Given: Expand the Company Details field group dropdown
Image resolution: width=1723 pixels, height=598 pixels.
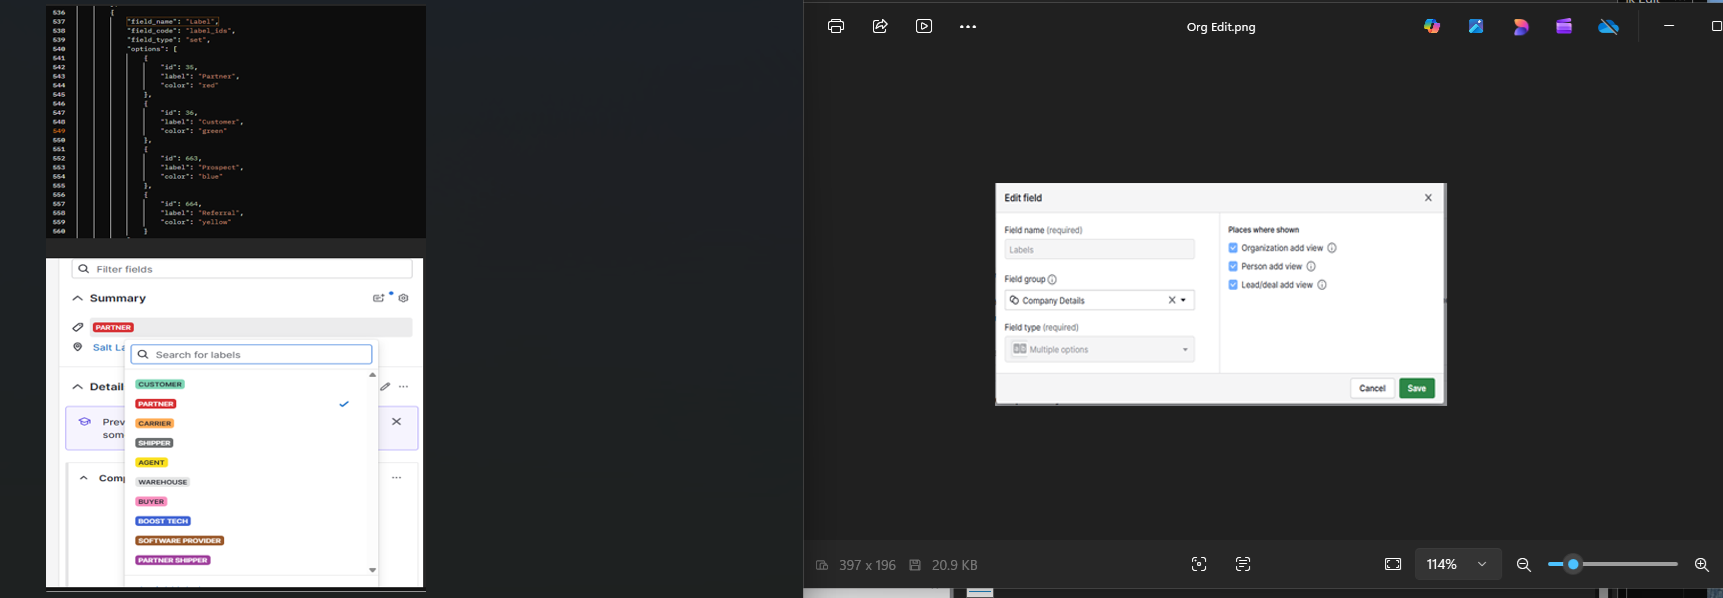Looking at the screenshot, I should pos(1099,300).
